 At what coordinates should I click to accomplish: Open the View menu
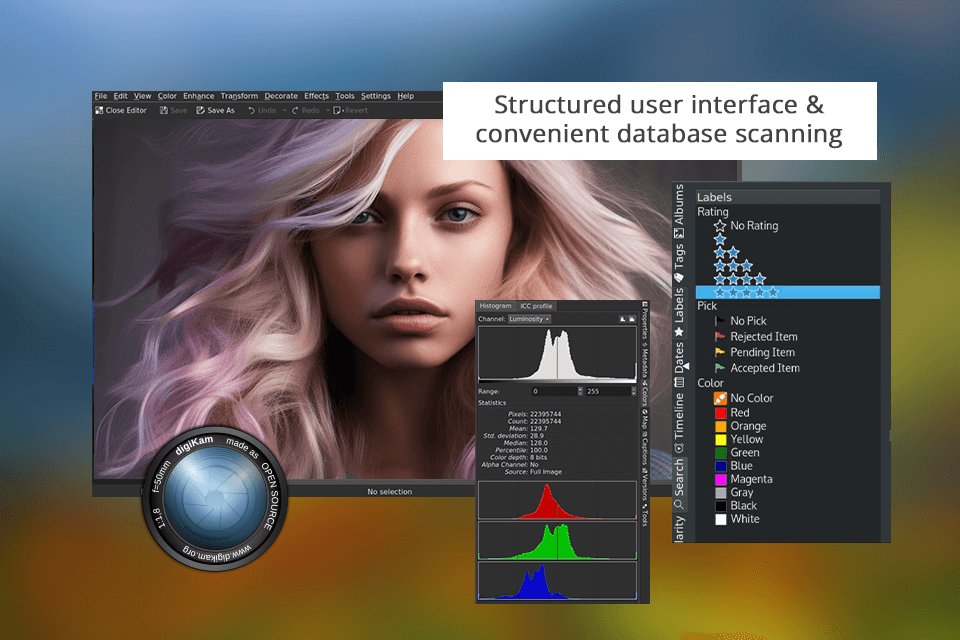click(x=143, y=96)
